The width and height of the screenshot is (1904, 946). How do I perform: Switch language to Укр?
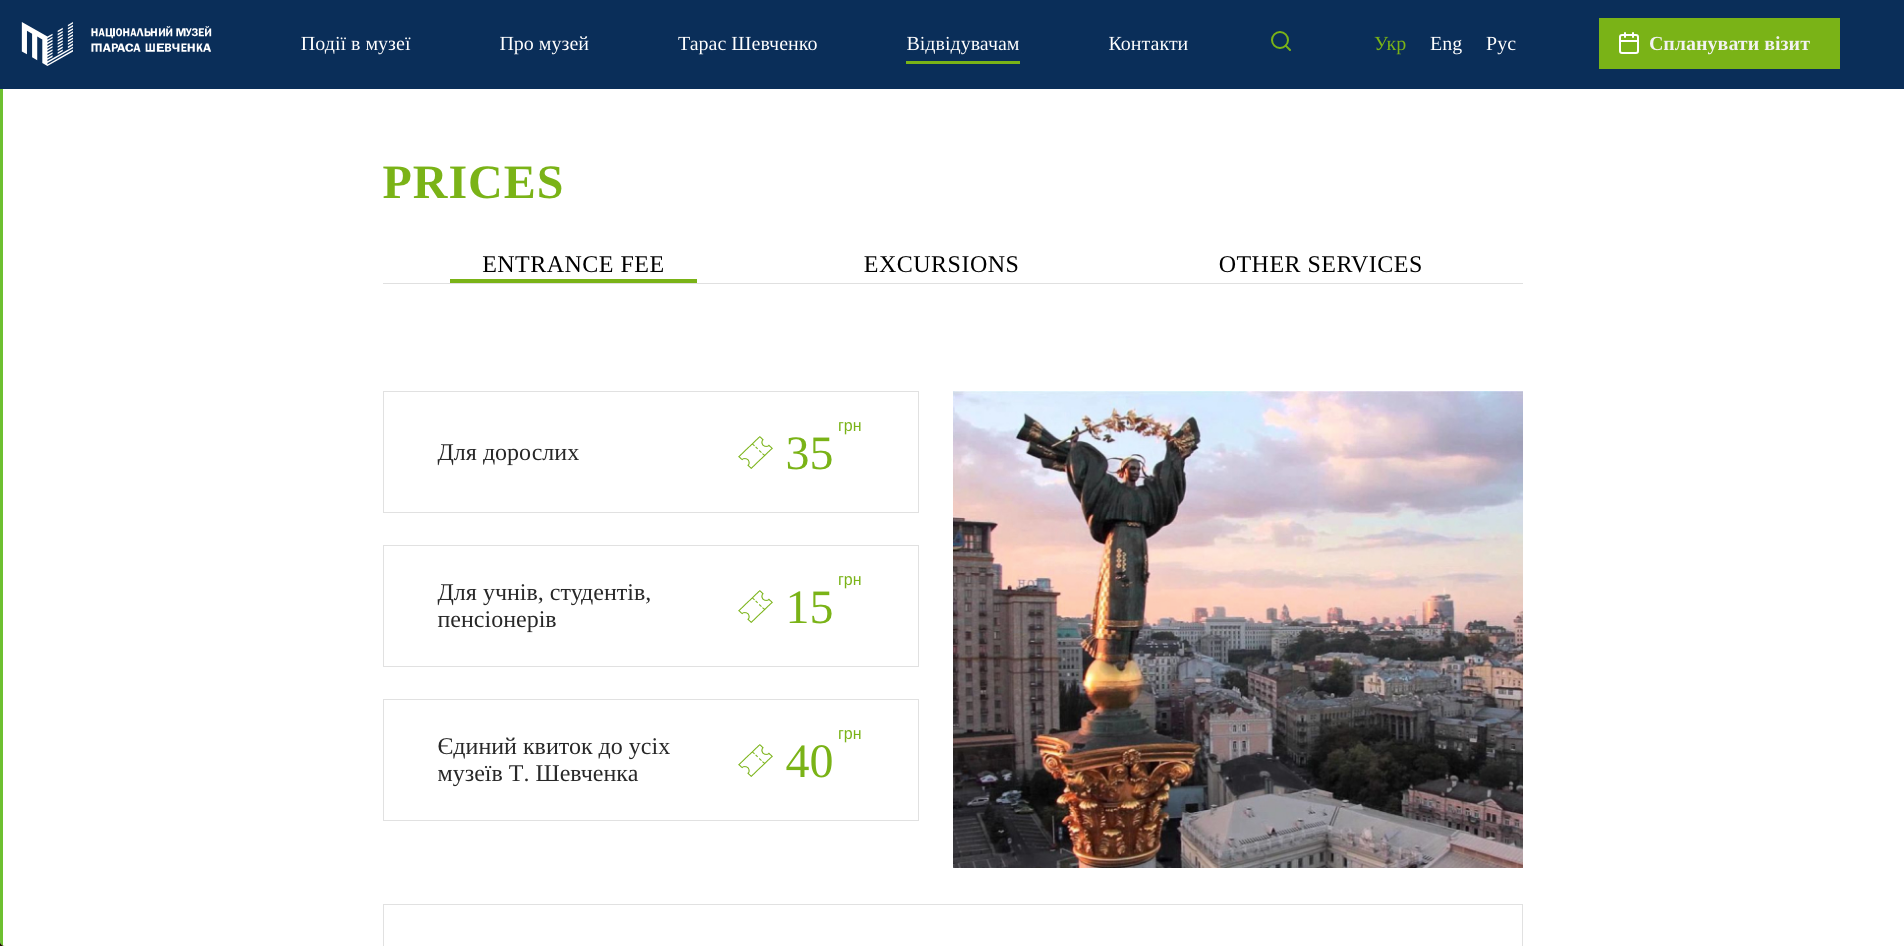point(1390,44)
